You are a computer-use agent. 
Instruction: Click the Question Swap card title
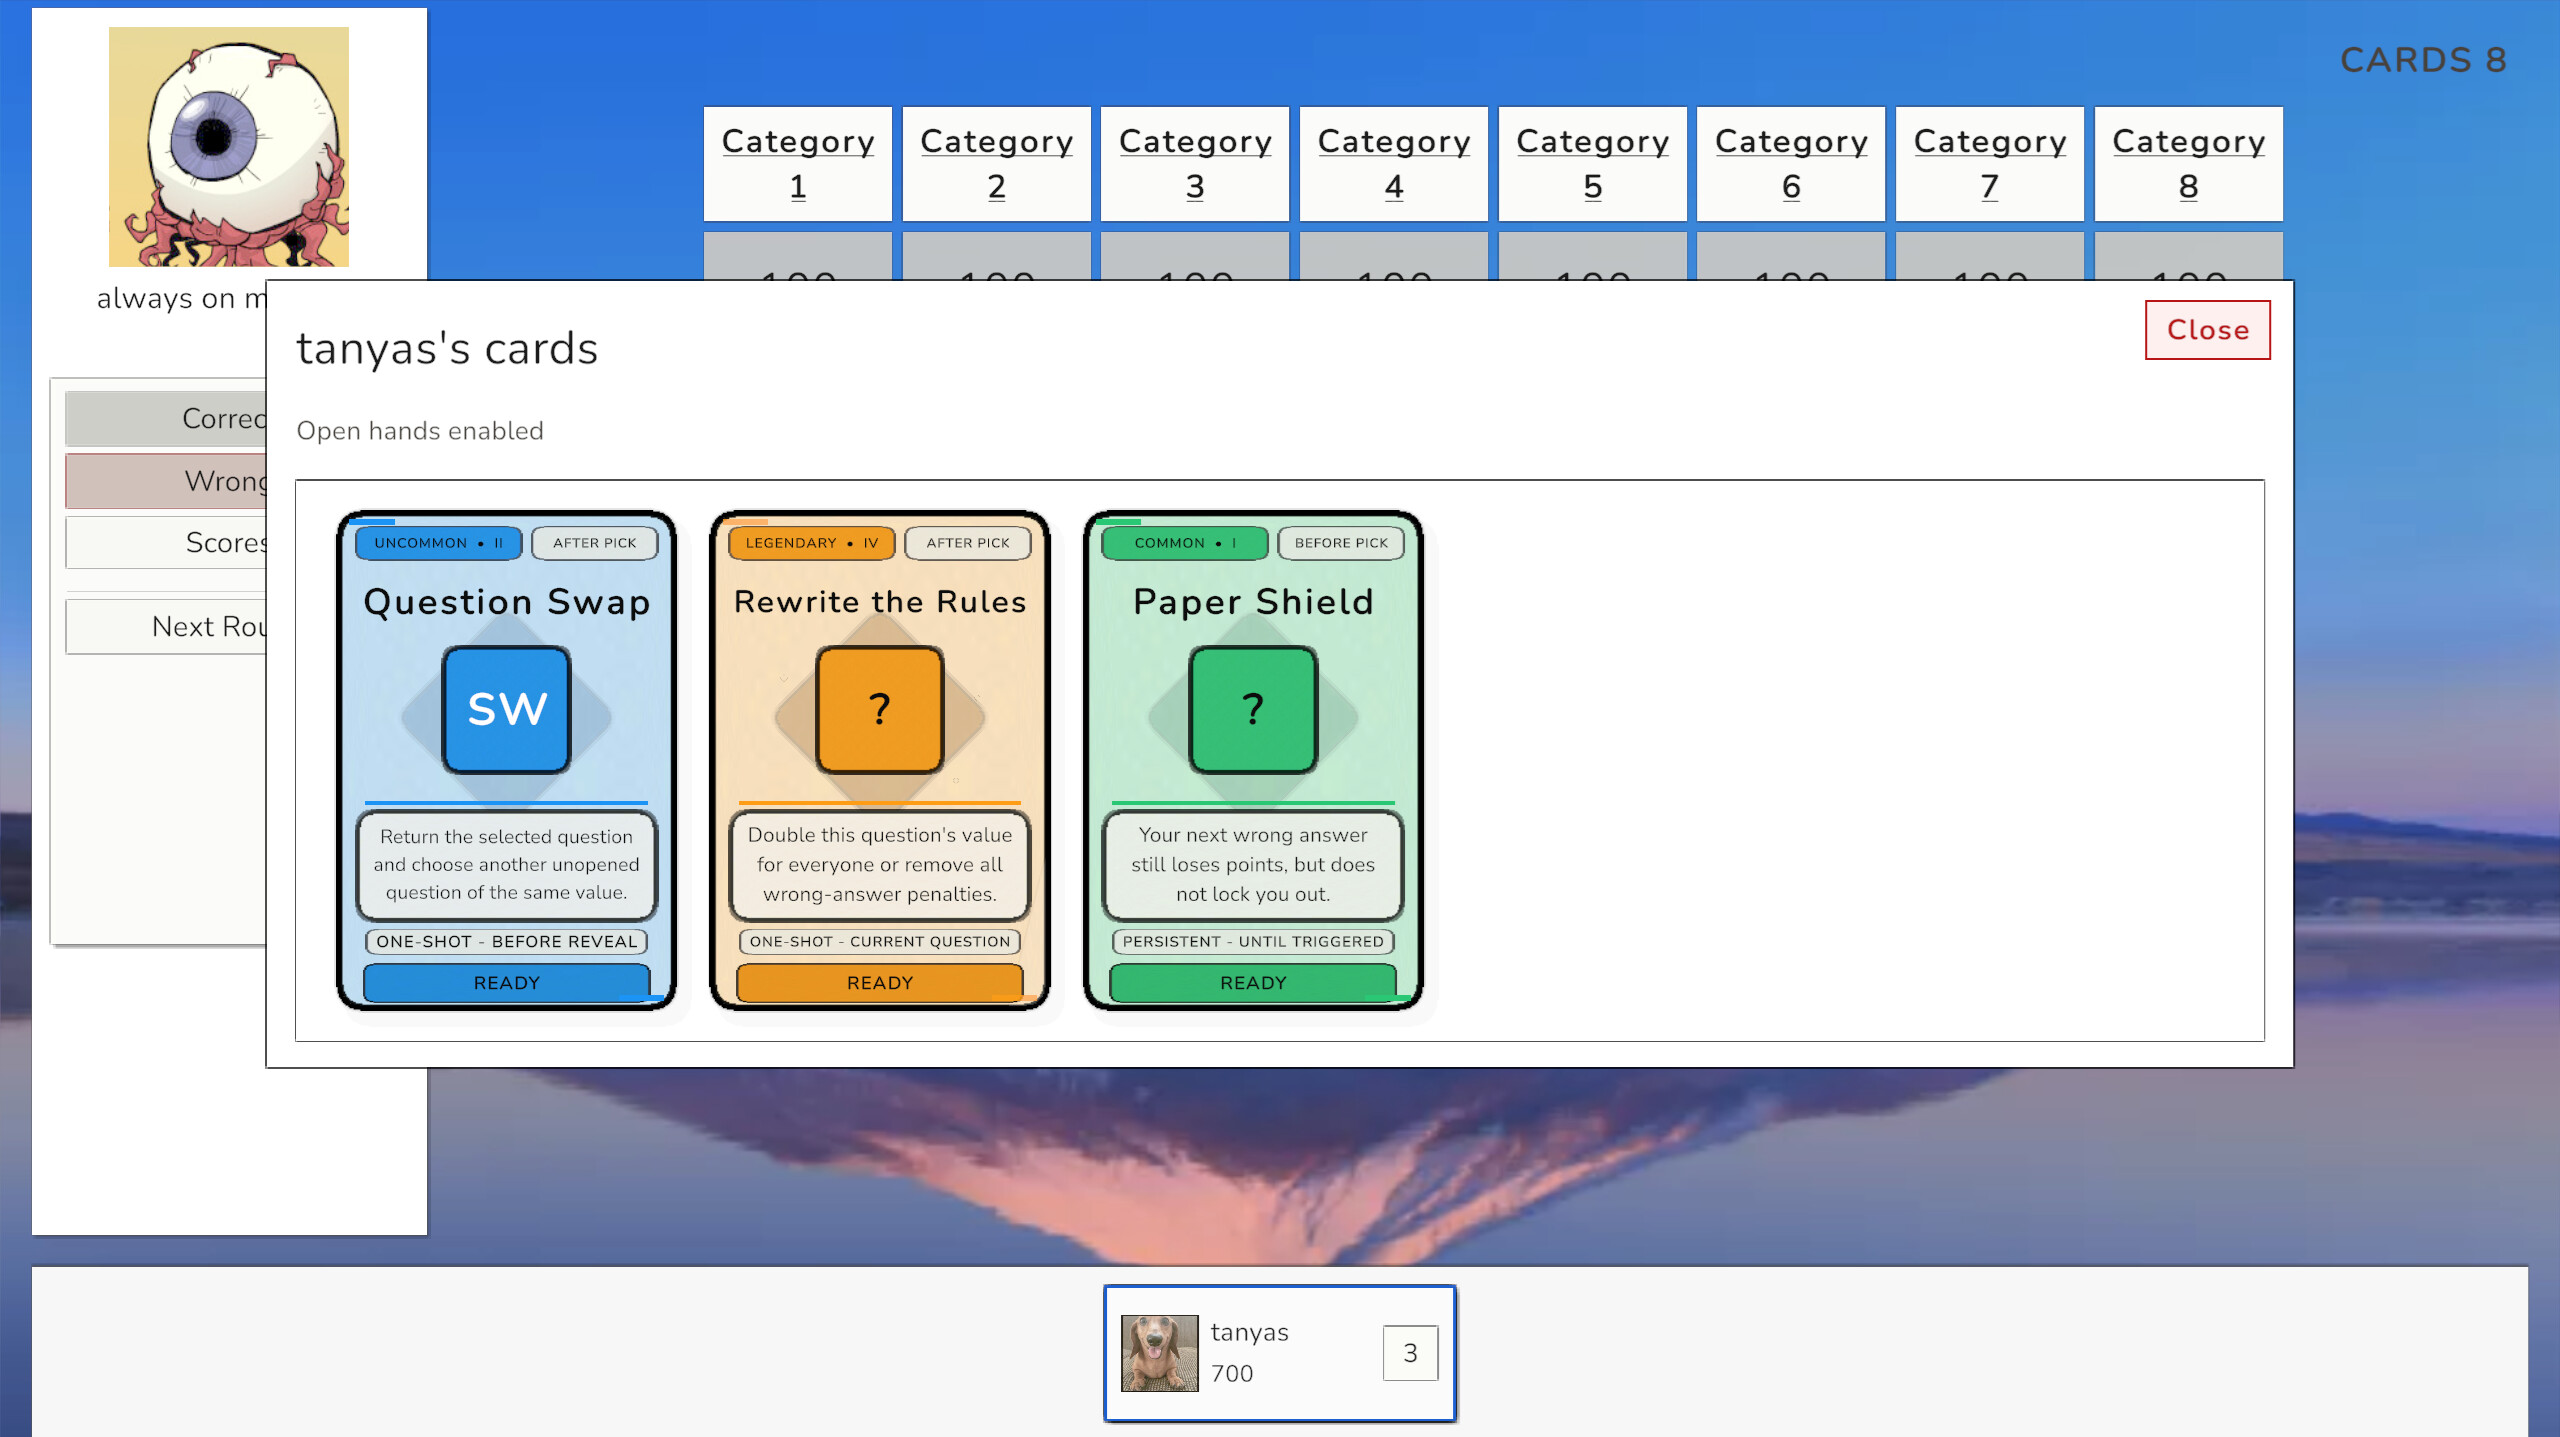point(507,602)
